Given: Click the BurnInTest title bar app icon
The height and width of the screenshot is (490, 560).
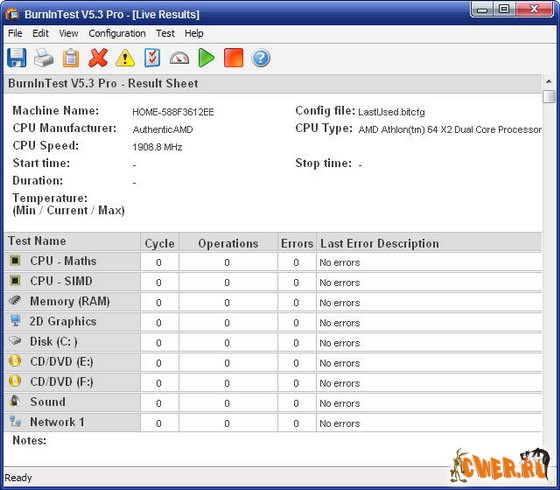Looking at the screenshot, I should [12, 14].
